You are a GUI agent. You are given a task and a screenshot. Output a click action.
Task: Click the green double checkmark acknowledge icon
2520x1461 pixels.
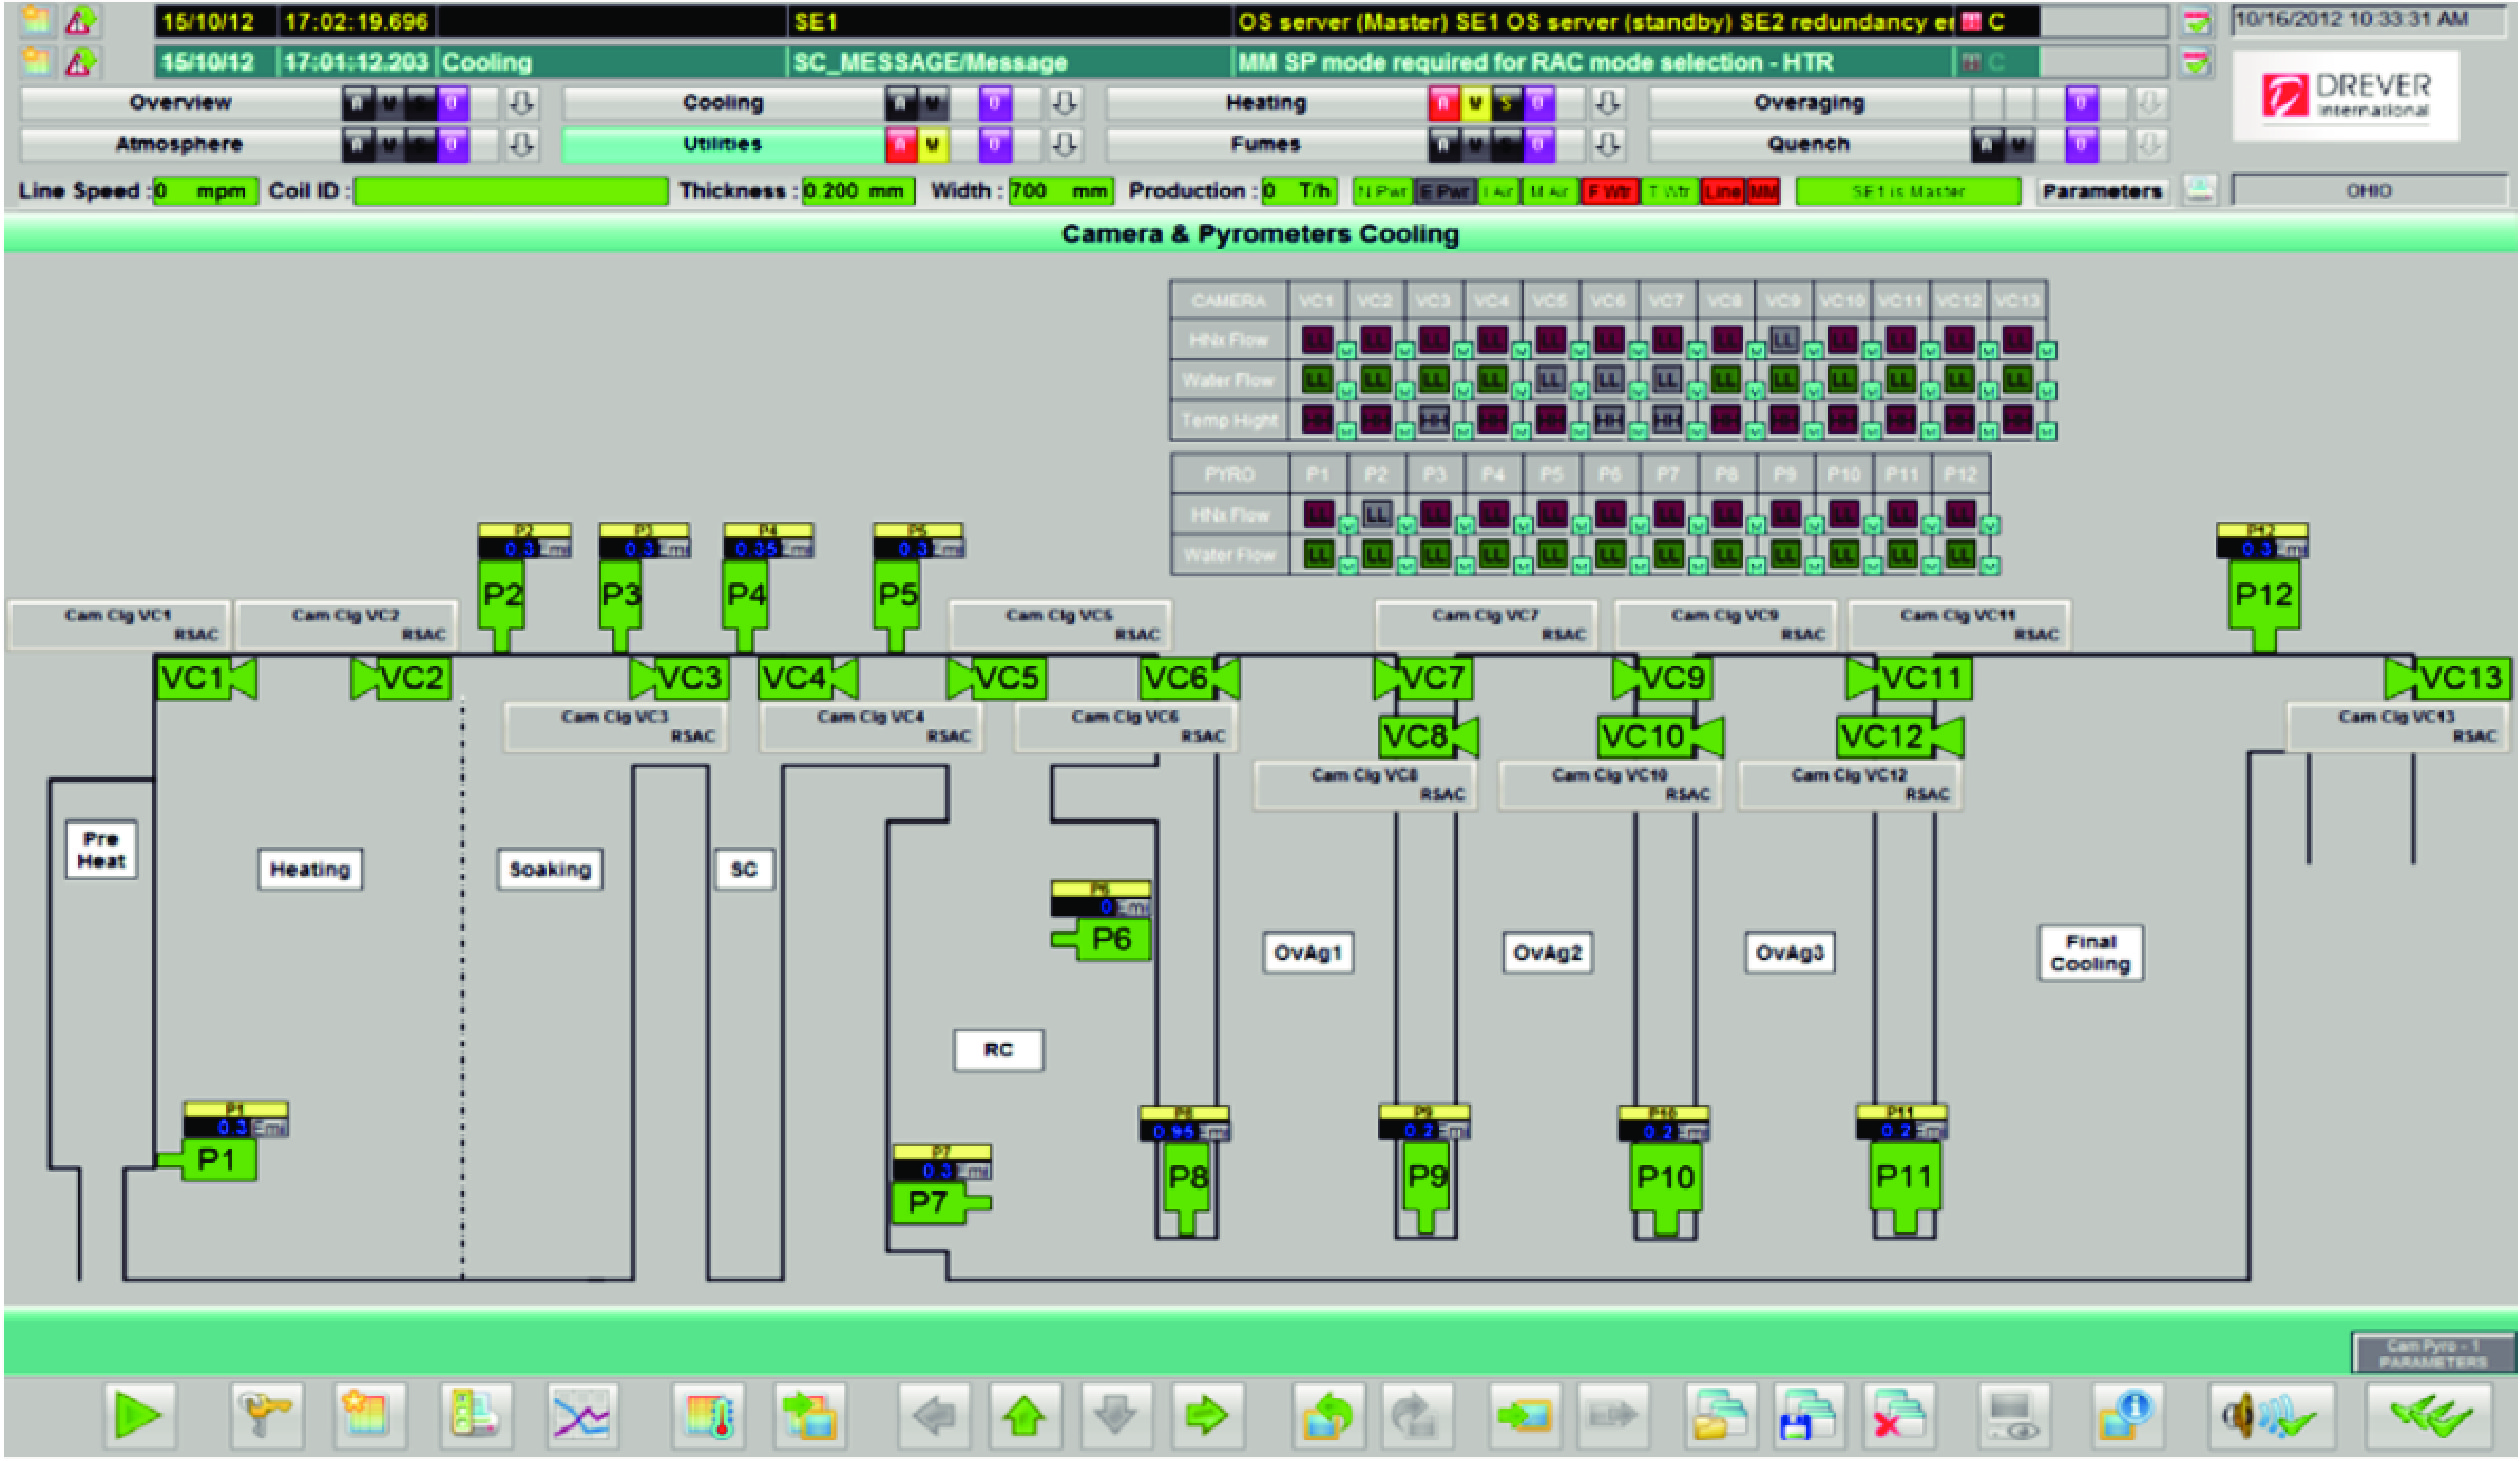pyautogui.click(x=2428, y=1415)
